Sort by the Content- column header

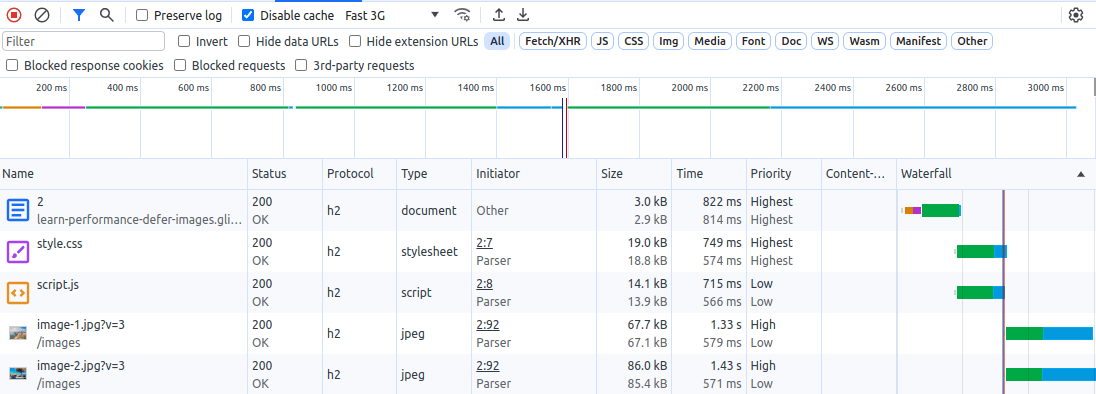858,174
